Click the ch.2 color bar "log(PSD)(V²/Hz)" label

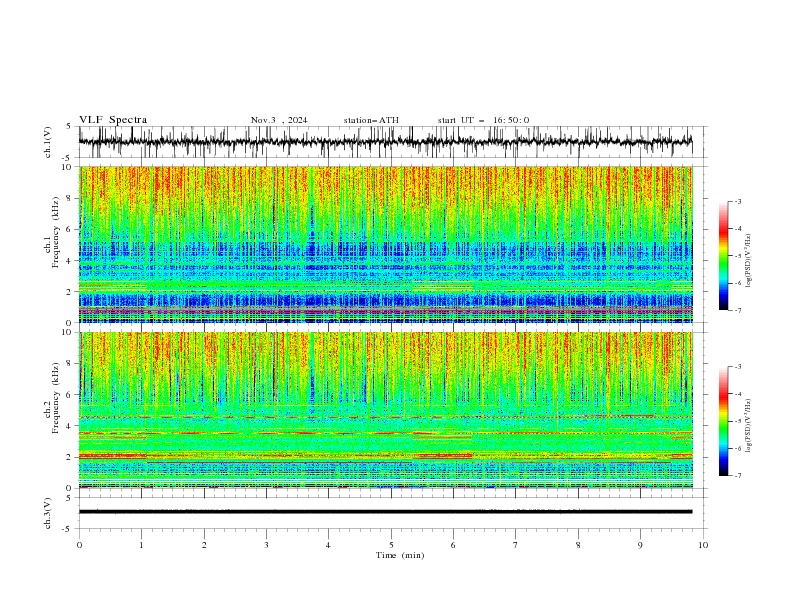tap(749, 426)
